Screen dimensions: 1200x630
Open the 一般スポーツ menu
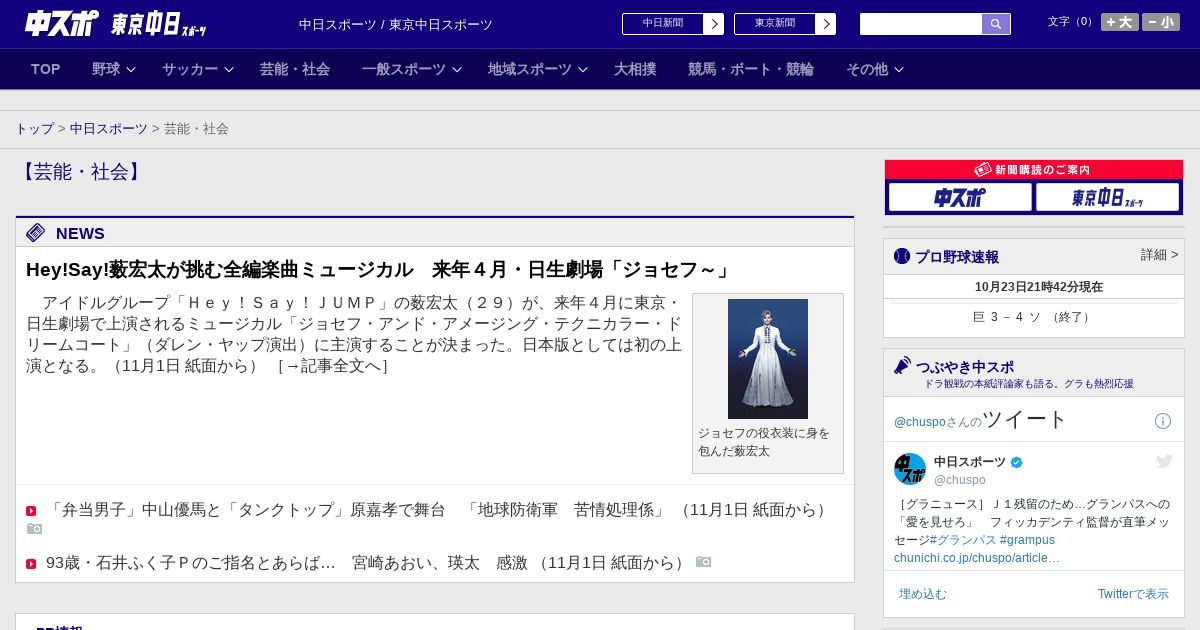click(404, 69)
